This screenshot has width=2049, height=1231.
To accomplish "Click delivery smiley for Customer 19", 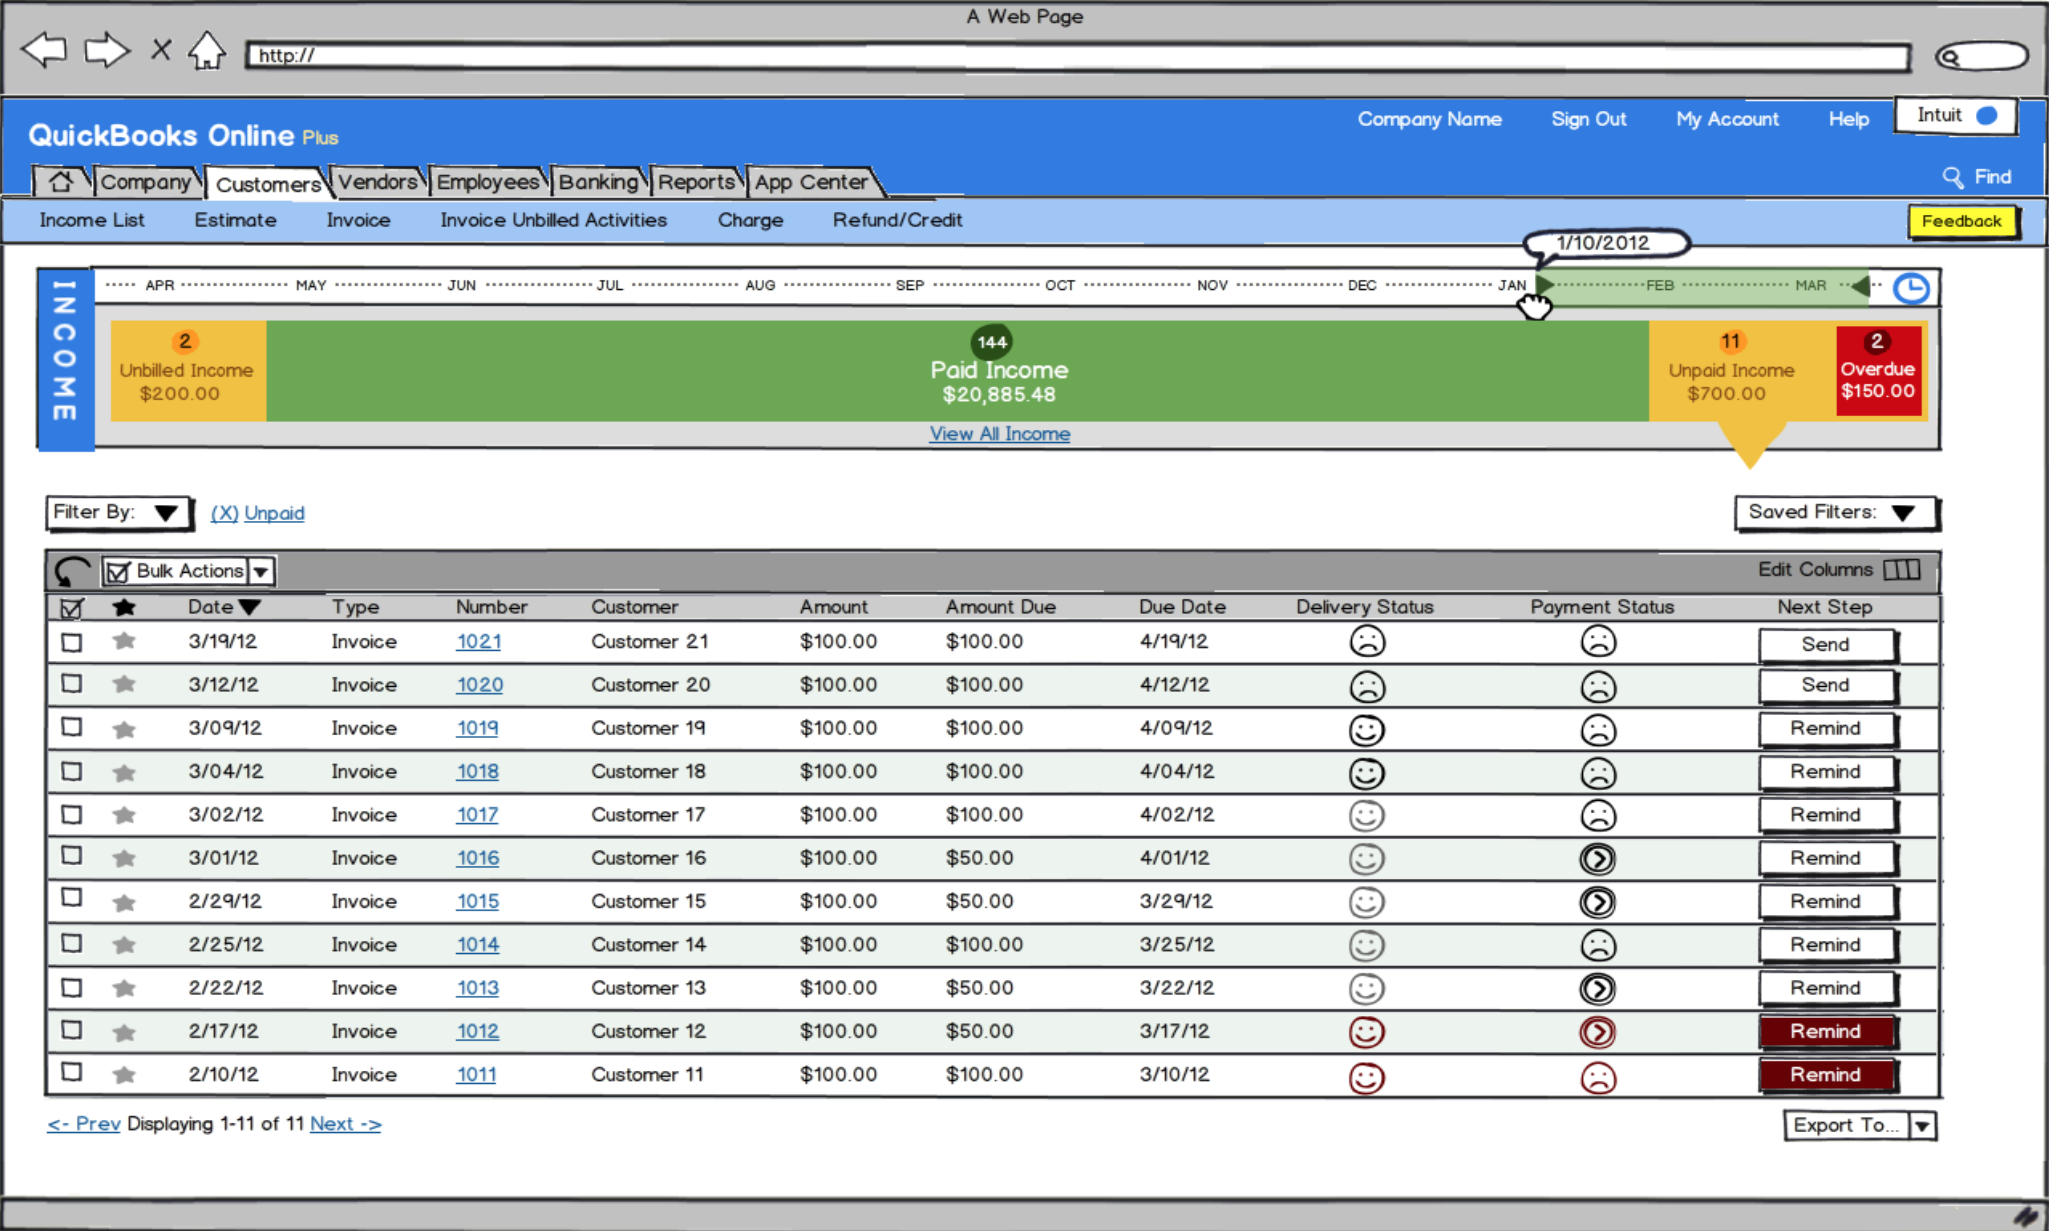I will point(1367,730).
